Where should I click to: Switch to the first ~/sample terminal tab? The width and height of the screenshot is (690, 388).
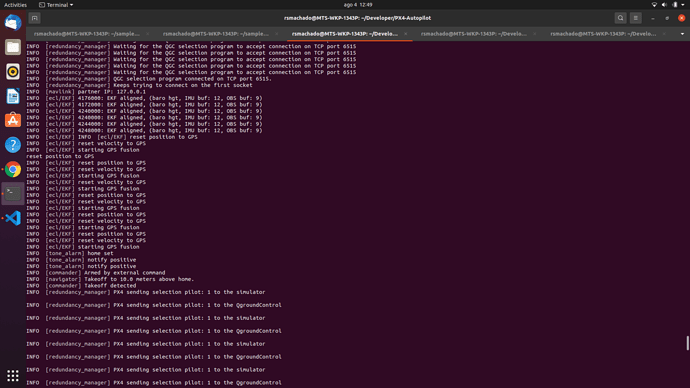(87, 34)
